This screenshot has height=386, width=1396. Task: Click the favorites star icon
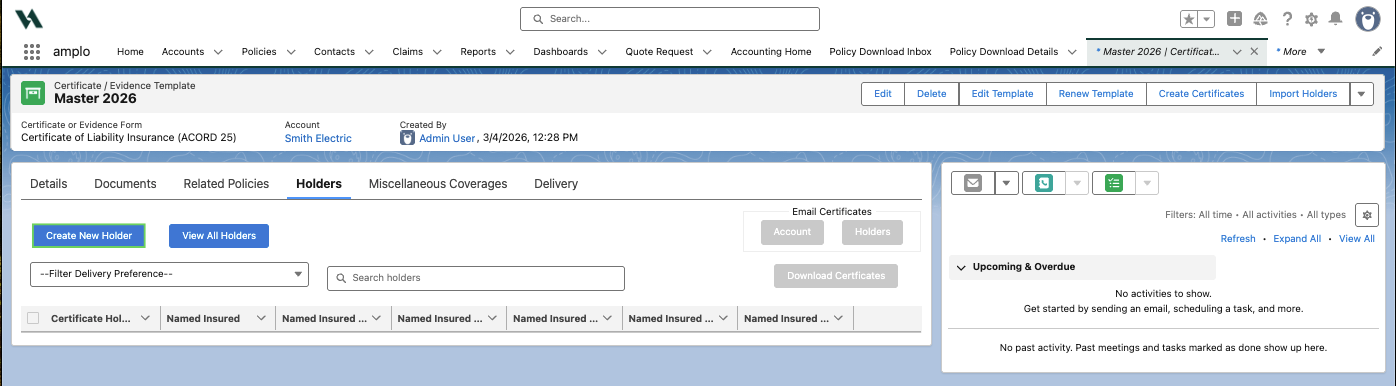(1189, 19)
